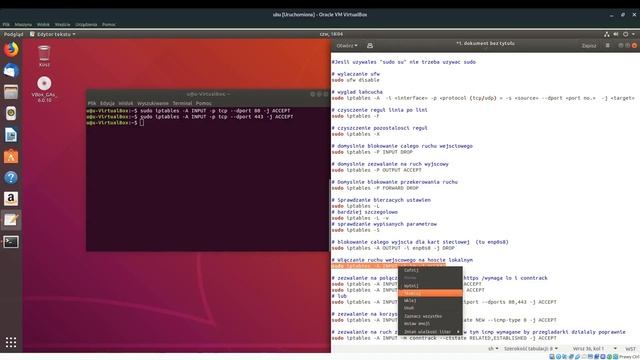The image size is (640, 360).
Task: Click Otwórz dropdown in text editor
Action: coord(347,46)
